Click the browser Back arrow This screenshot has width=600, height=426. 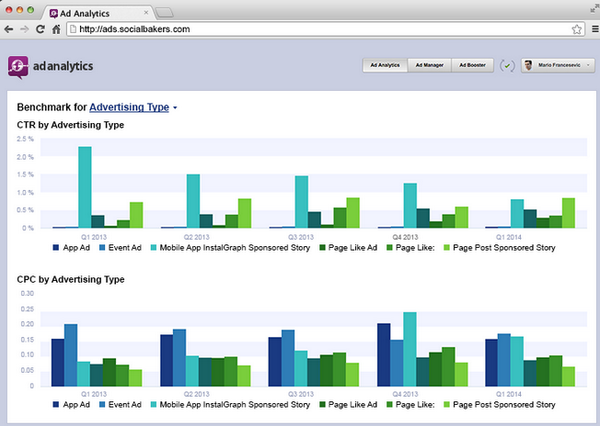click(9, 29)
